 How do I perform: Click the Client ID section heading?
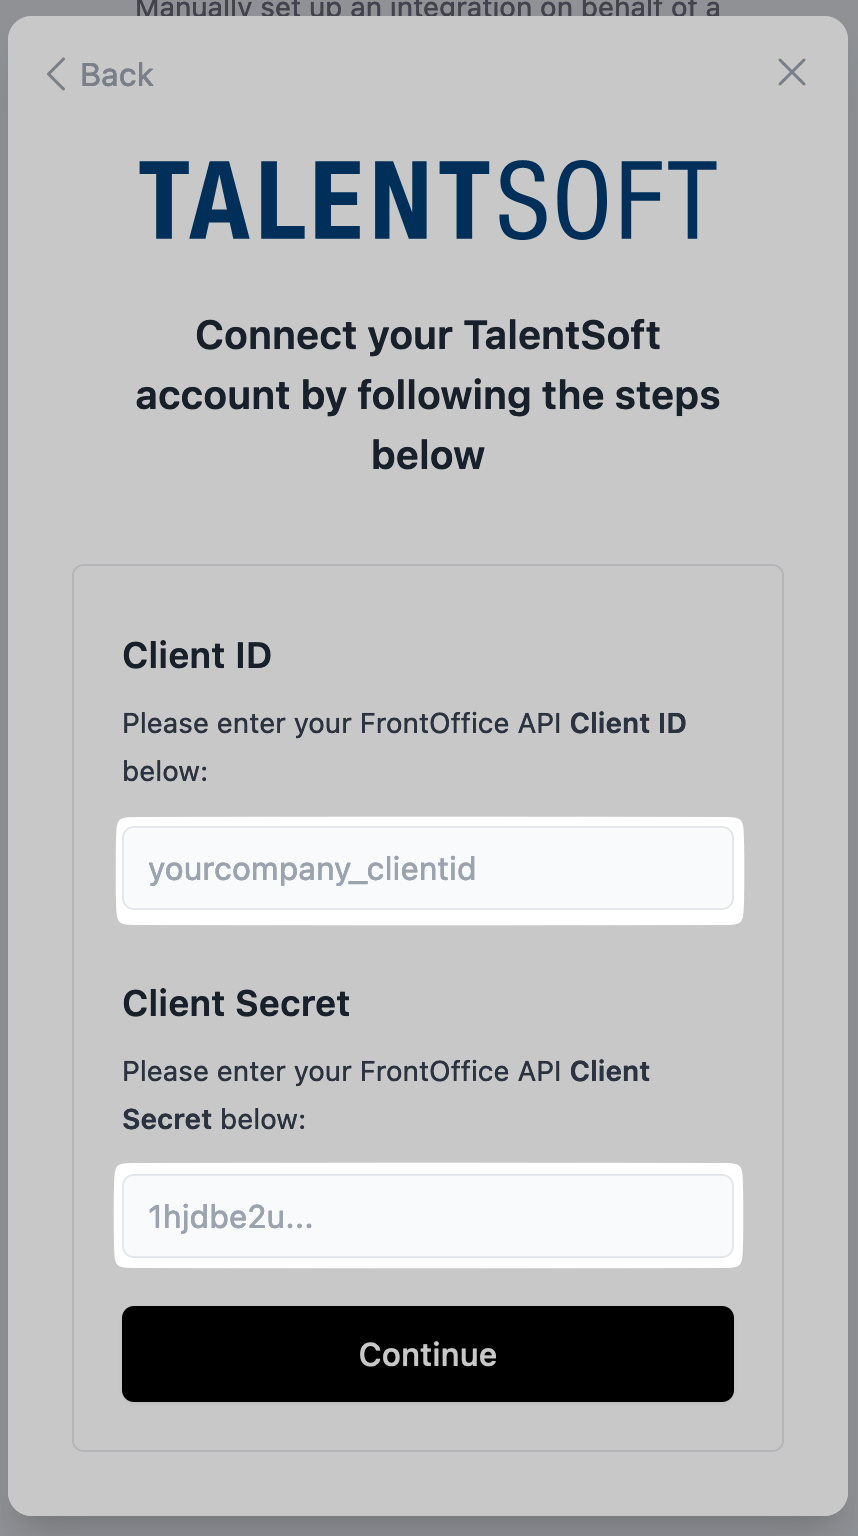tap(197, 656)
